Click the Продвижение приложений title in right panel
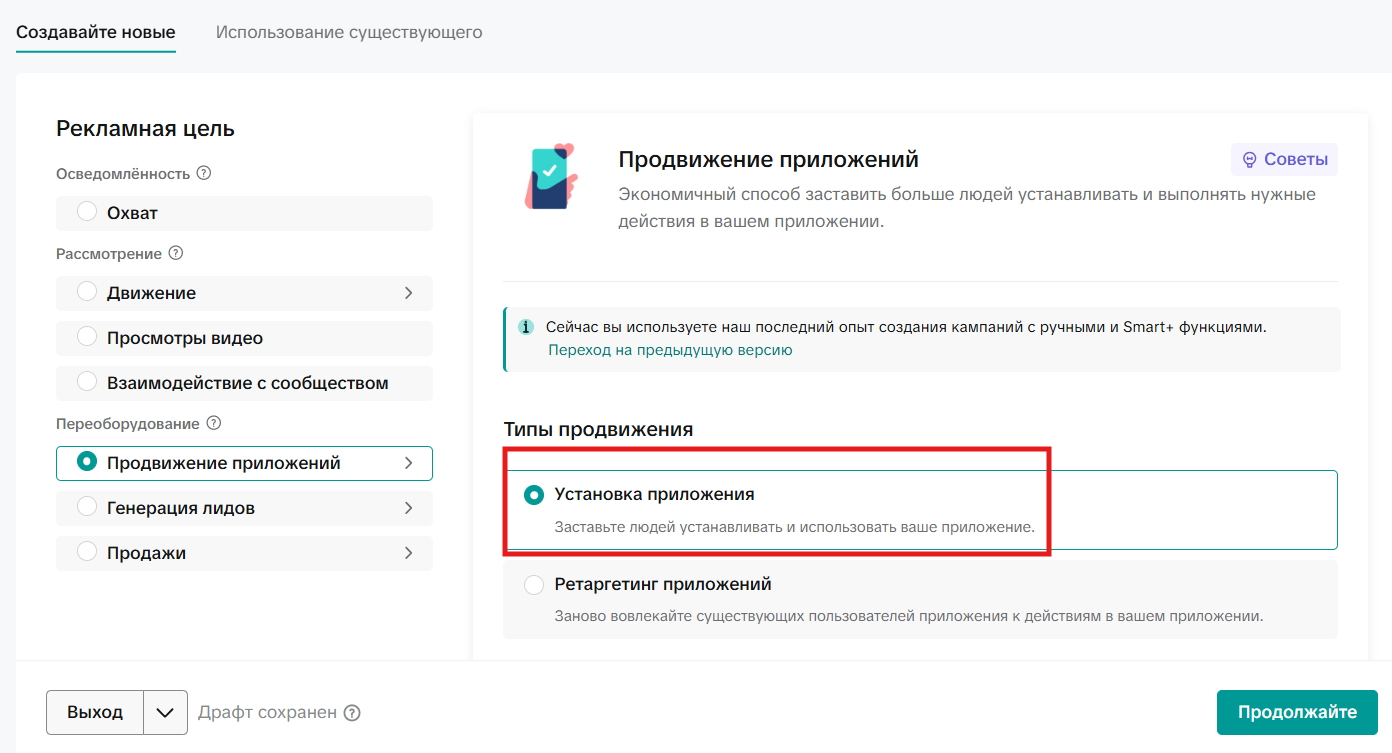Screen dimensions: 1392x753 pos(768,160)
